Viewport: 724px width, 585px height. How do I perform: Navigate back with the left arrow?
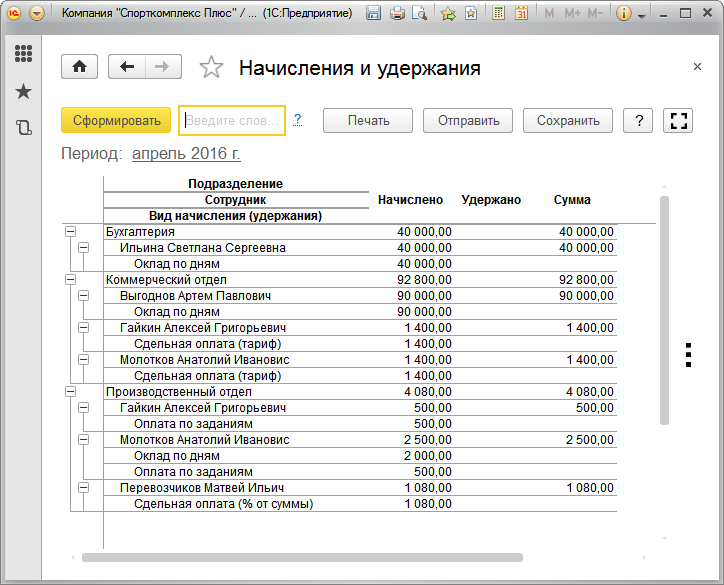[x=127, y=67]
